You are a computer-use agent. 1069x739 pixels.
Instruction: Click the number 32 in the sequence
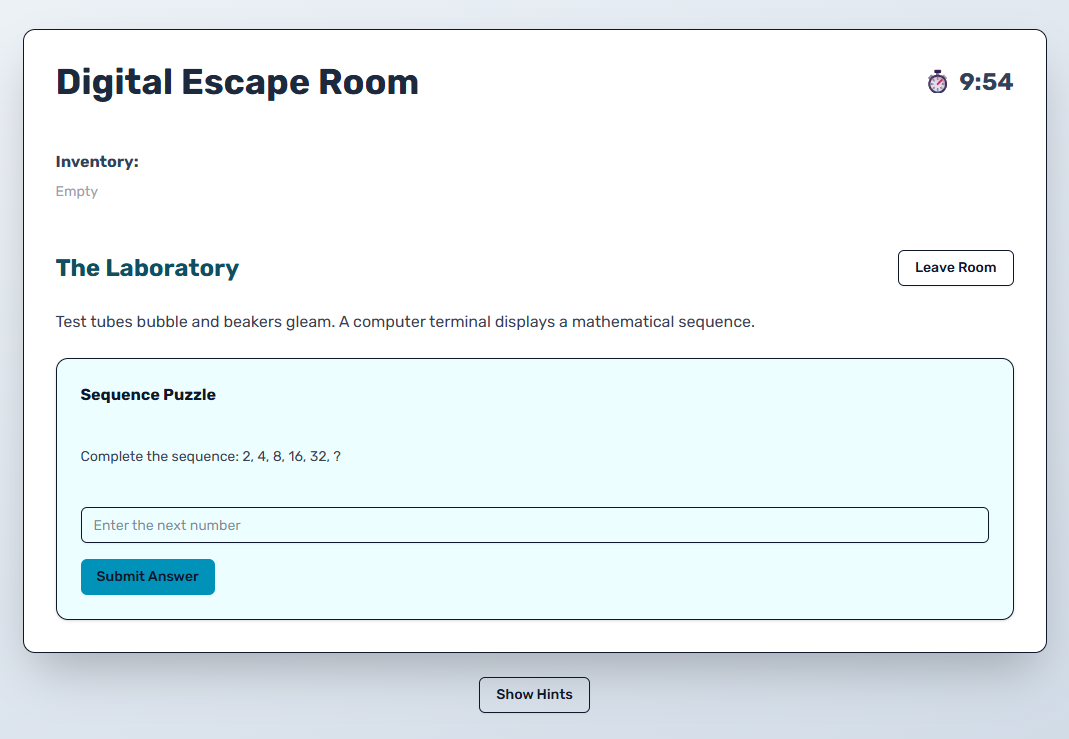click(x=320, y=456)
